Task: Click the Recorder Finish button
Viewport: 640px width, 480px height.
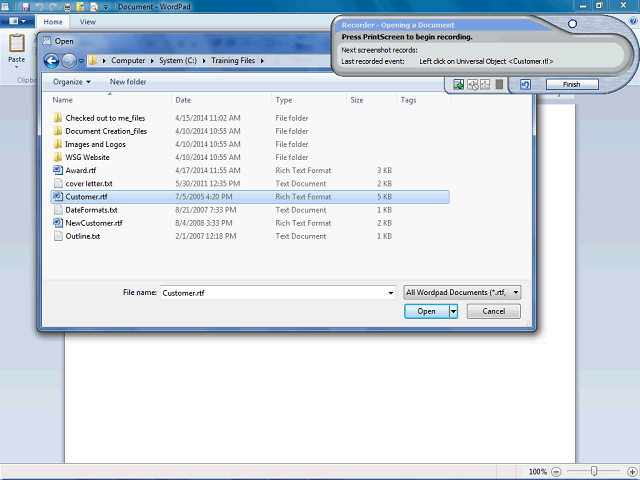Action: click(x=572, y=84)
